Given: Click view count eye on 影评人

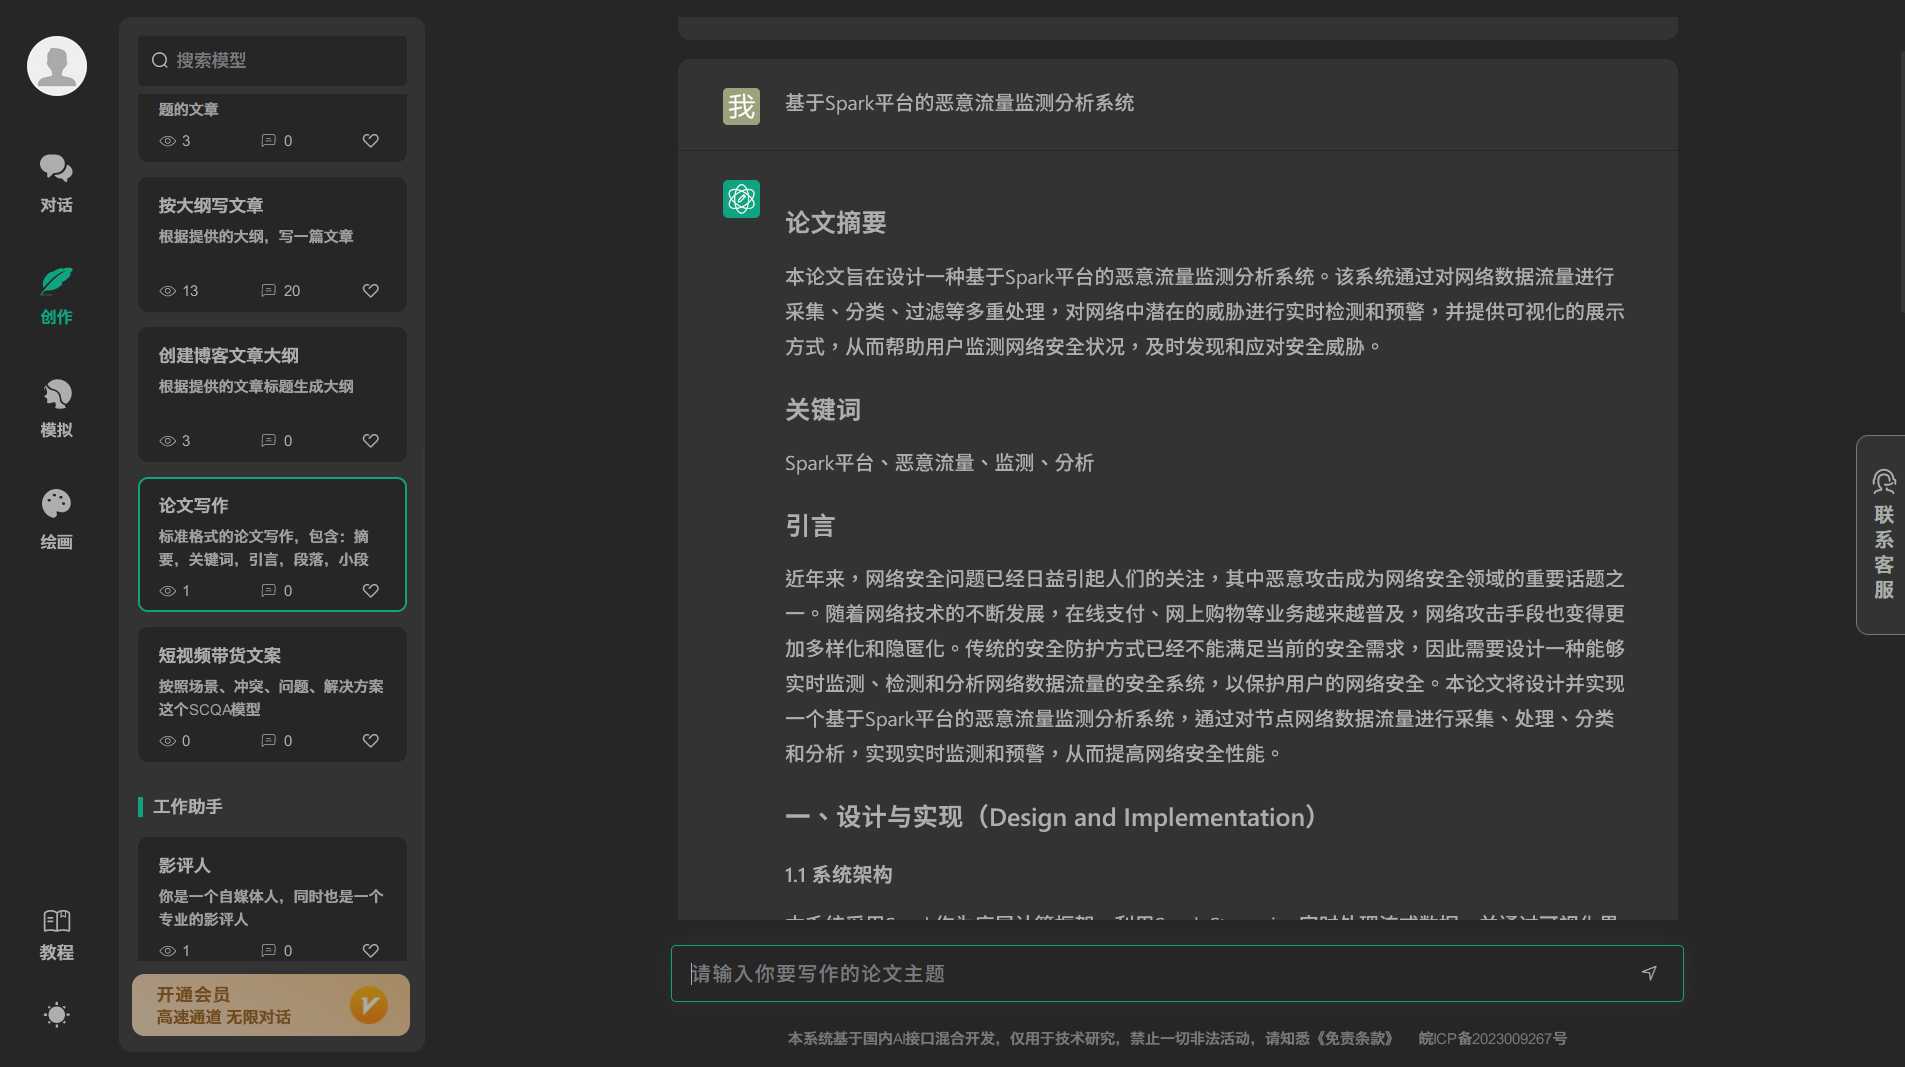Looking at the screenshot, I should coord(167,951).
